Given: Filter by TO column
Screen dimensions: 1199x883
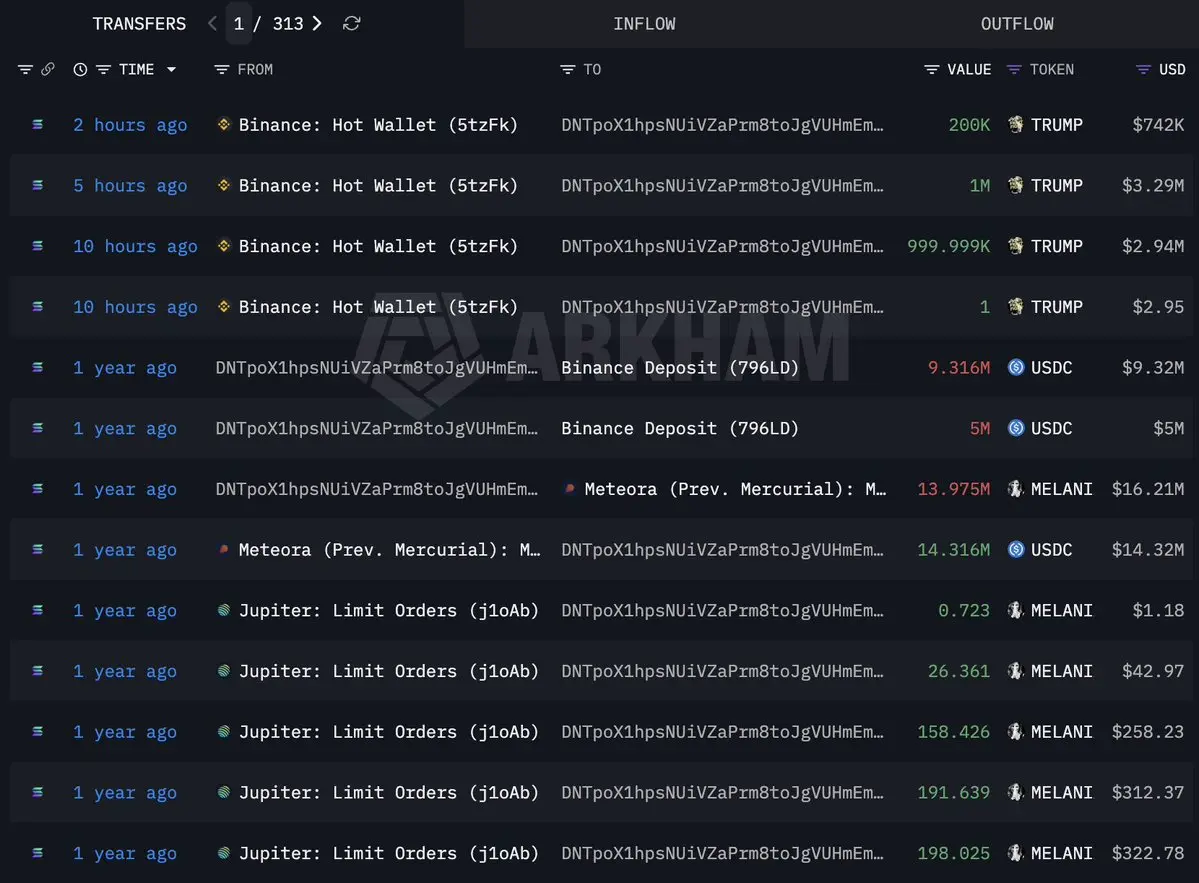Looking at the screenshot, I should tap(567, 70).
